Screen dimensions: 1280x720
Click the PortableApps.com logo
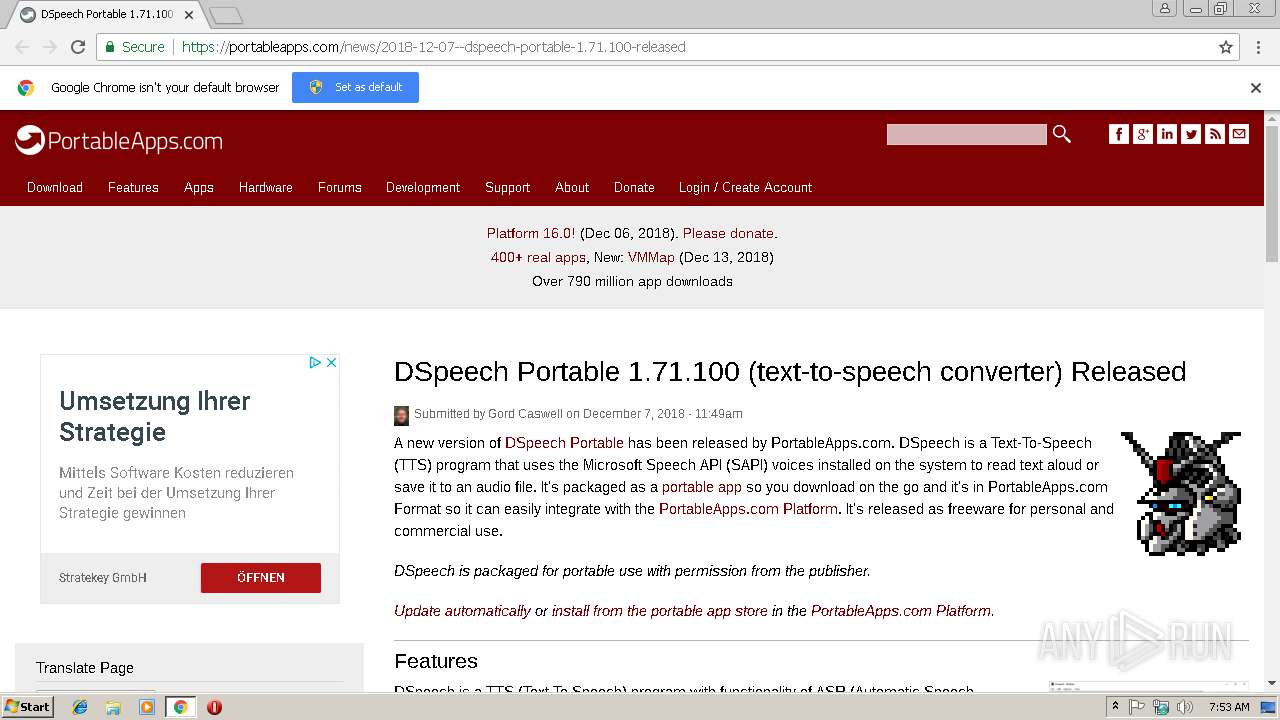coord(119,141)
